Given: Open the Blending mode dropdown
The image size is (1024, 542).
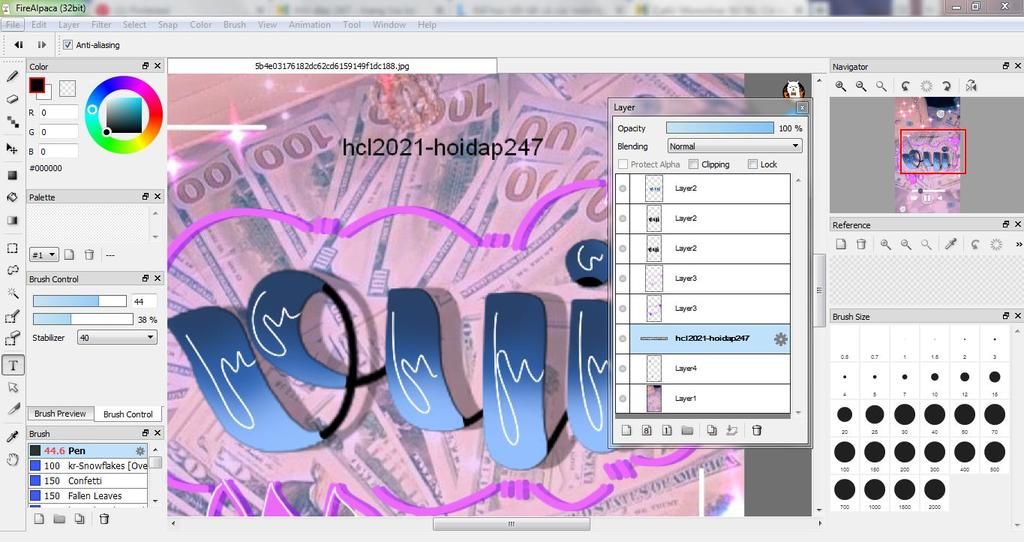Looking at the screenshot, I should tap(734, 146).
